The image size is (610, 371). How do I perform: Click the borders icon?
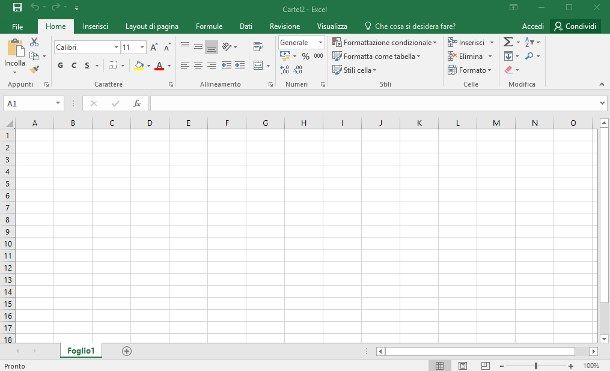coord(113,65)
